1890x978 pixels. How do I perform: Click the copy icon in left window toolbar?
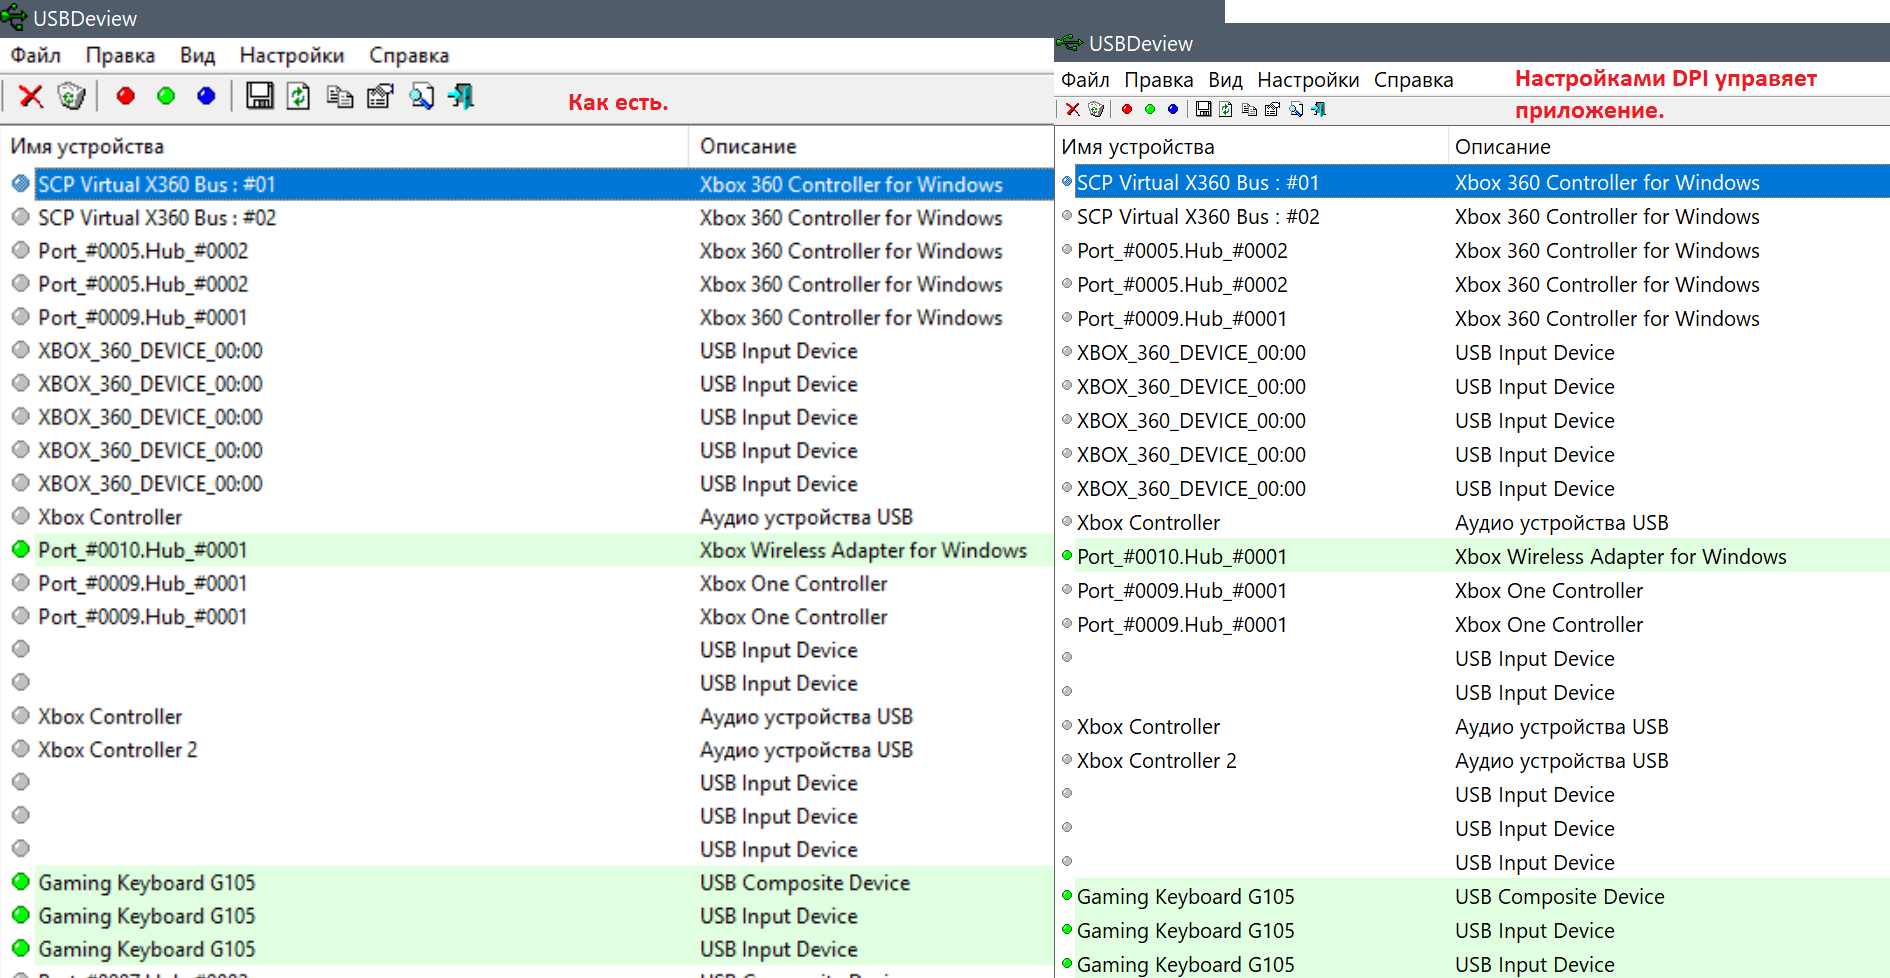pyautogui.click(x=340, y=96)
